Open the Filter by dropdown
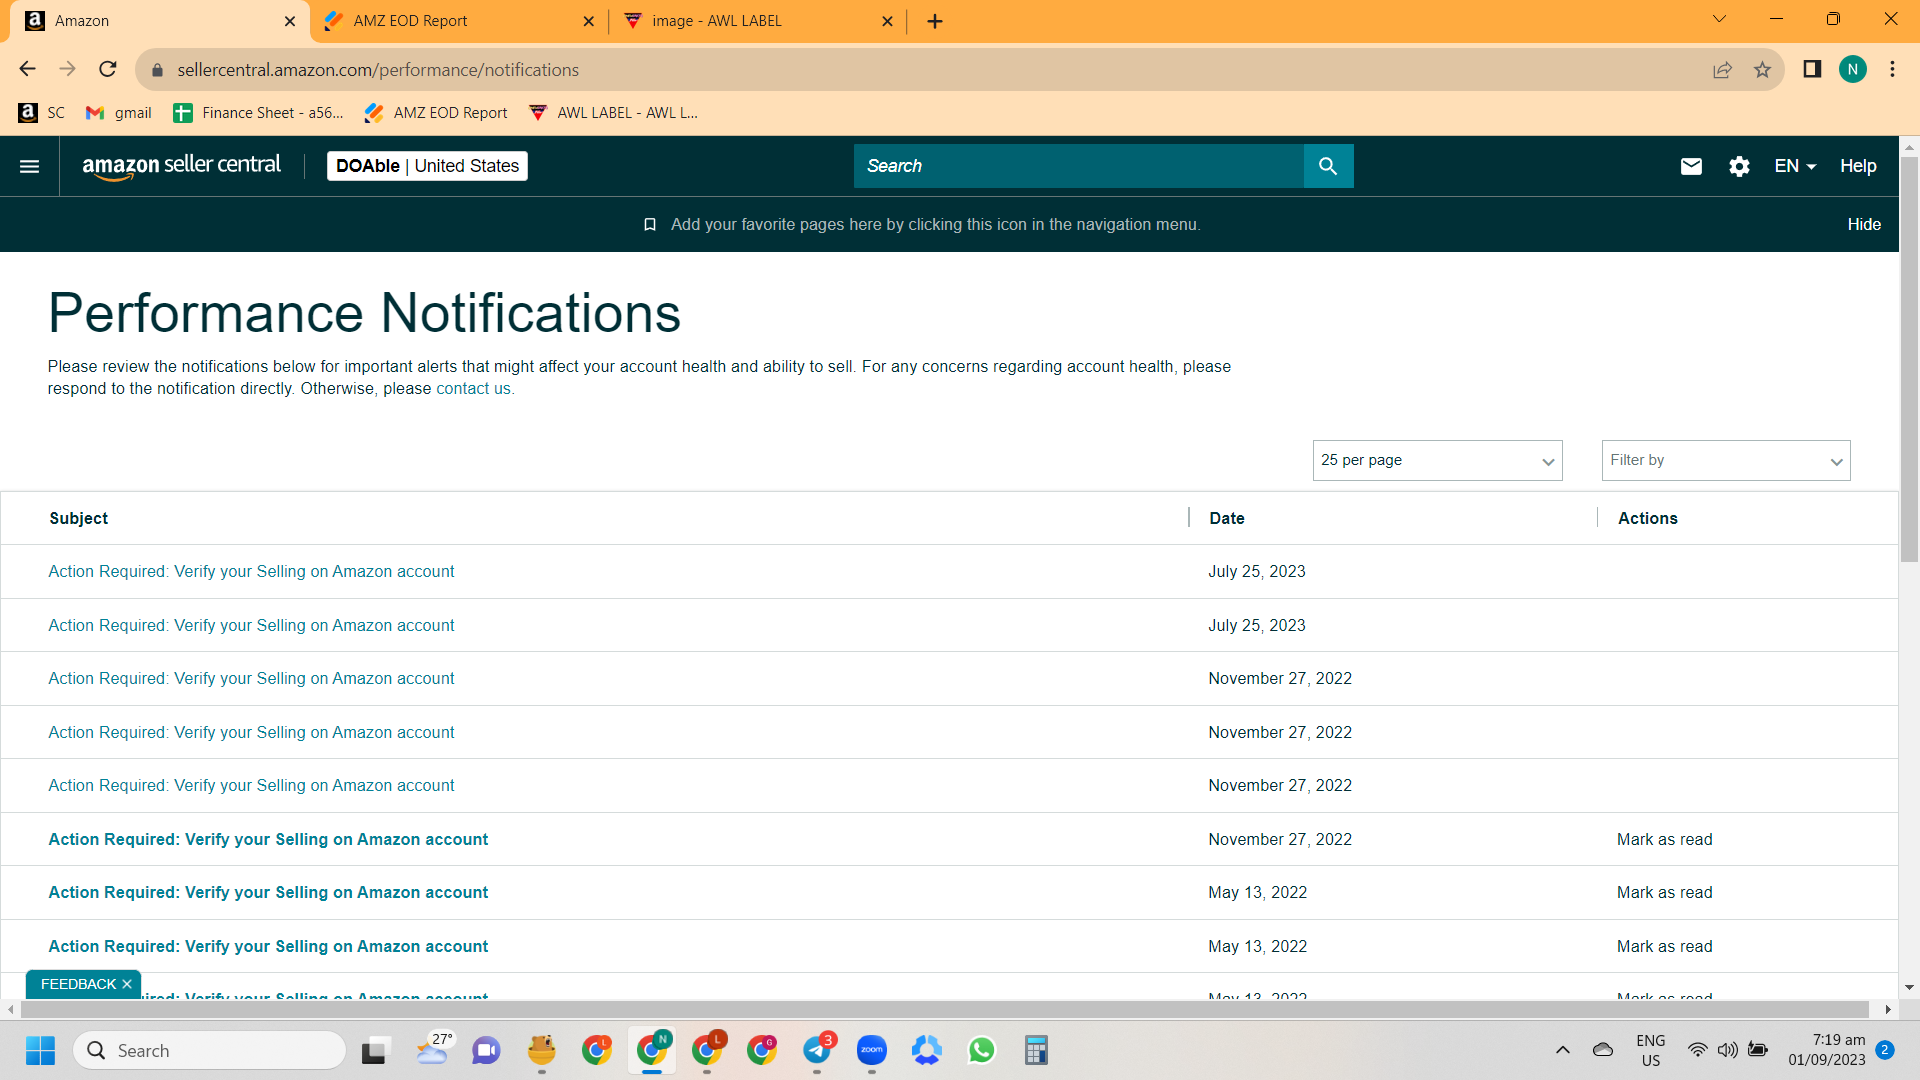1920x1080 pixels. (1726, 460)
